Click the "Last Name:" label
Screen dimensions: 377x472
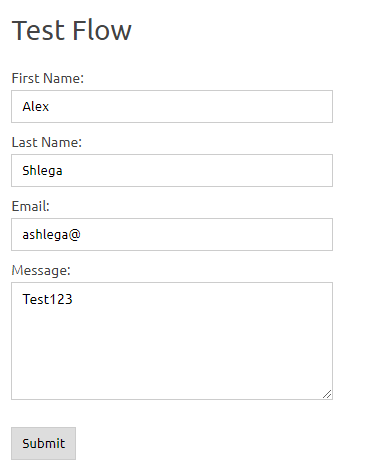click(47, 142)
